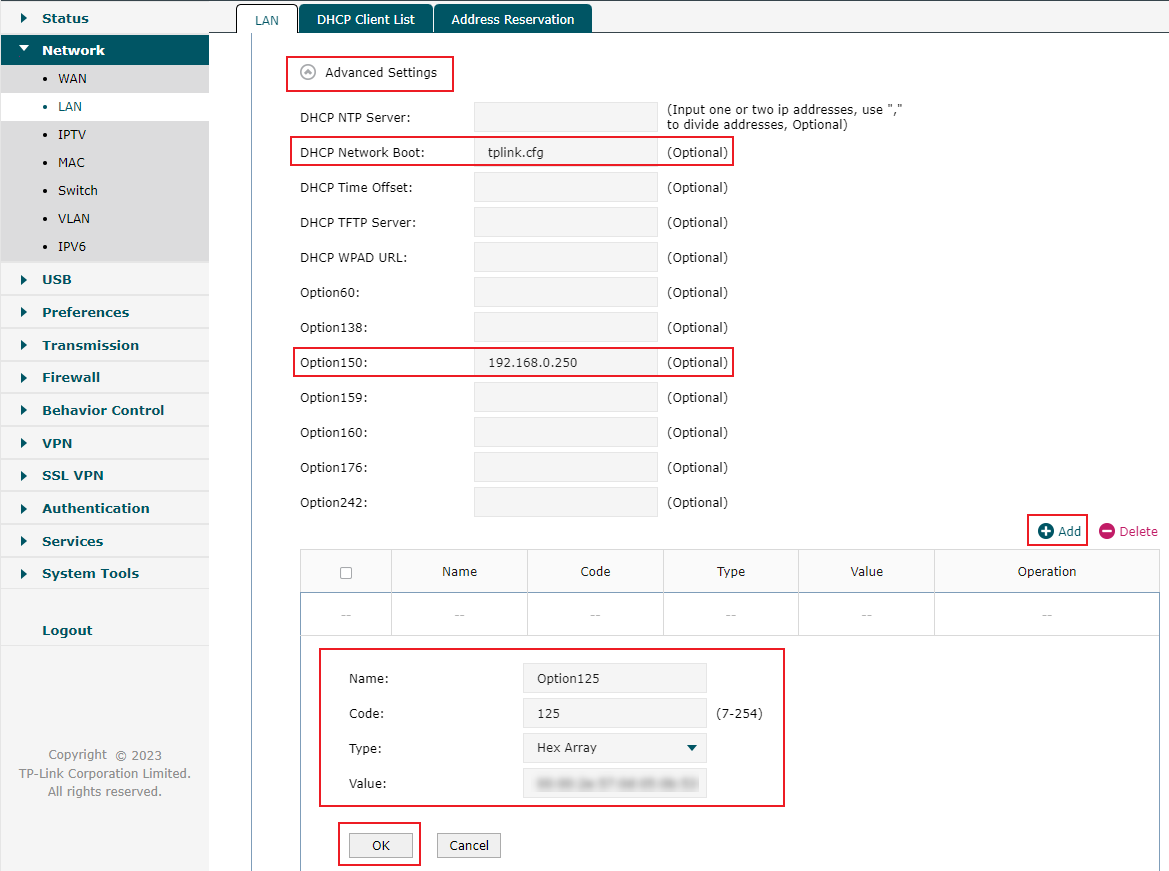Delete selected DHCP option entries
The height and width of the screenshot is (871, 1169).
(1128, 531)
